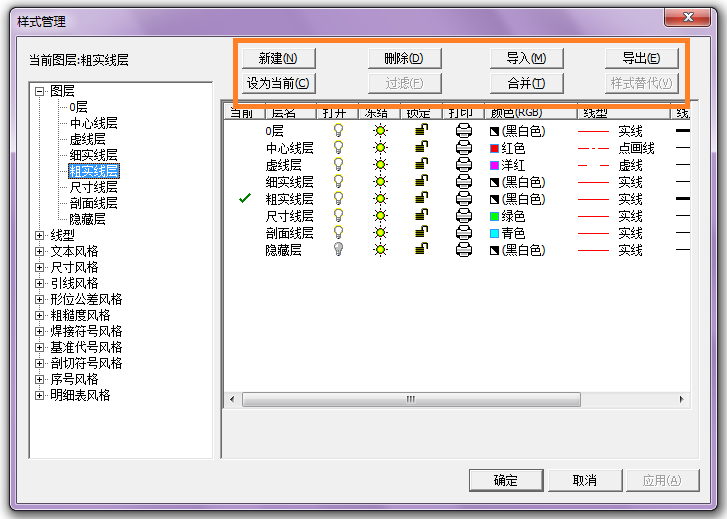Image resolution: width=727 pixels, height=519 pixels.
Task: Expand the 文本风格 tree node
Action: pos(40,251)
